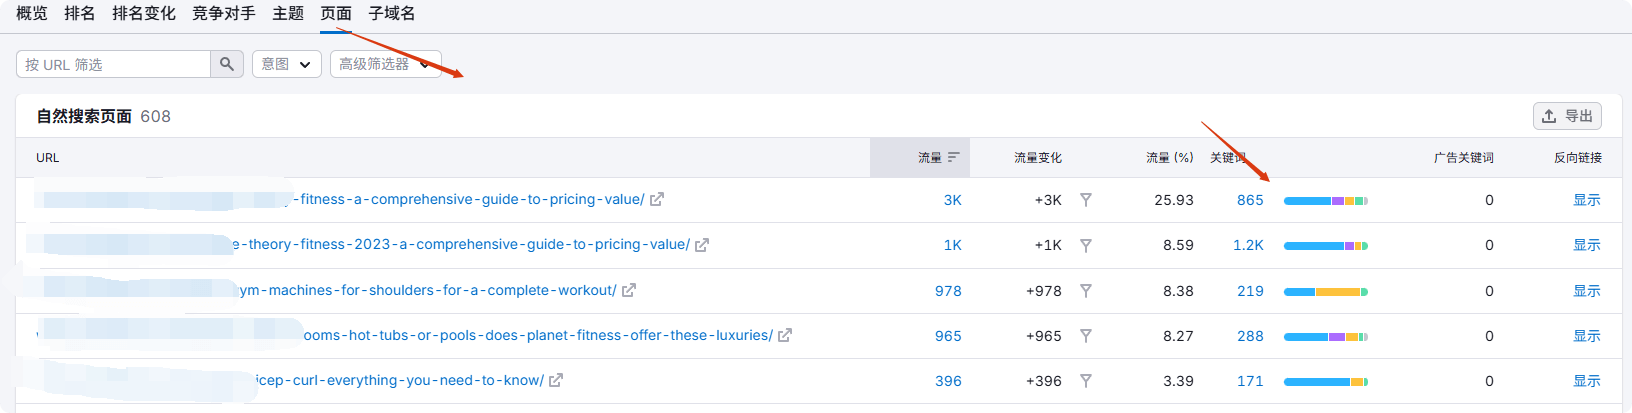Open keyword count 1.2K link
This screenshot has height=413, width=1632.
[1248, 245]
